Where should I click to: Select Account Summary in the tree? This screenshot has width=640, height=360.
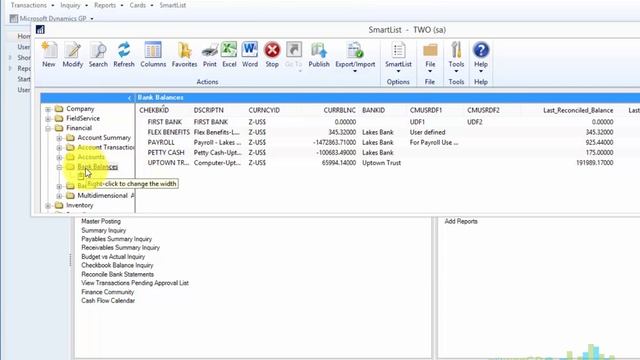[x=104, y=138]
